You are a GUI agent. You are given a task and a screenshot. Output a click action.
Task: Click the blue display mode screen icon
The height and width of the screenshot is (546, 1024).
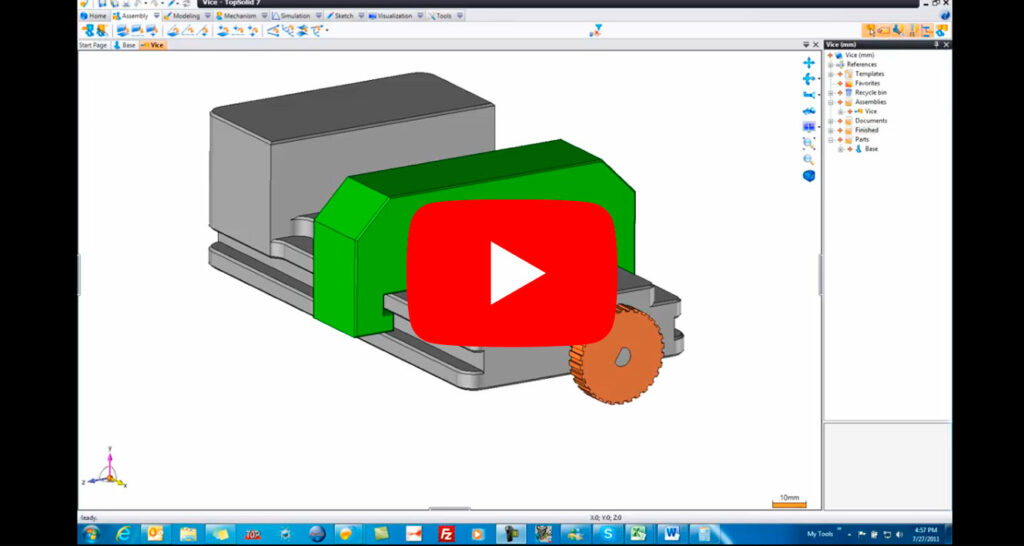(x=808, y=127)
